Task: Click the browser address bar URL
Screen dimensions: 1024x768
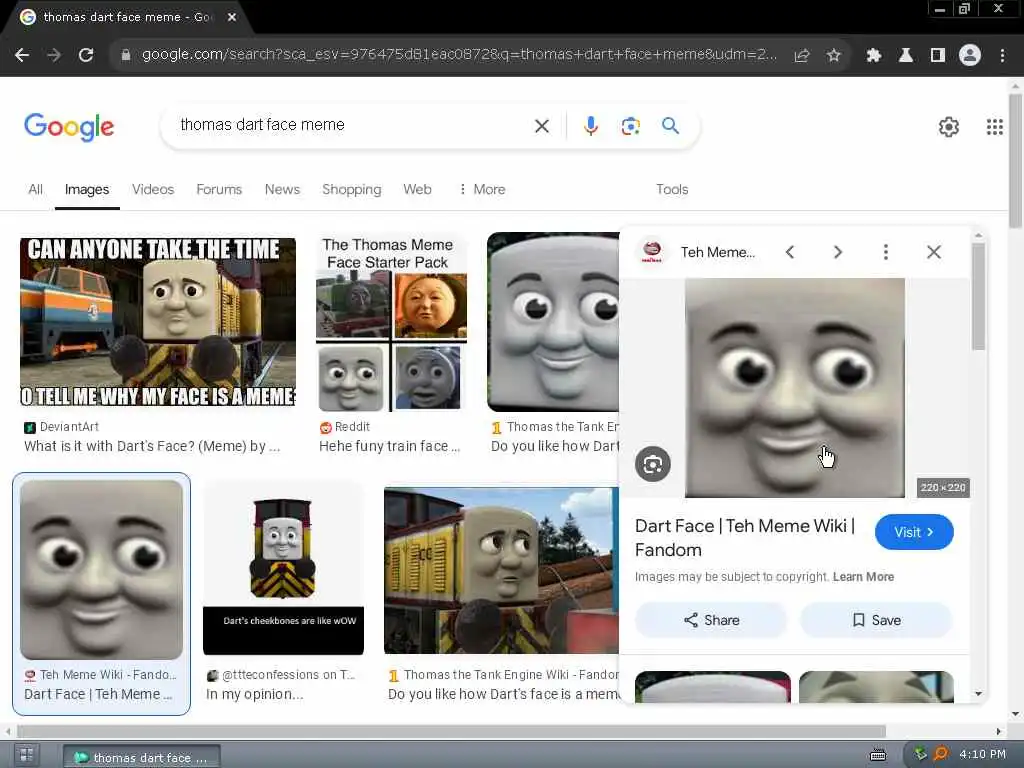Action: (x=459, y=55)
